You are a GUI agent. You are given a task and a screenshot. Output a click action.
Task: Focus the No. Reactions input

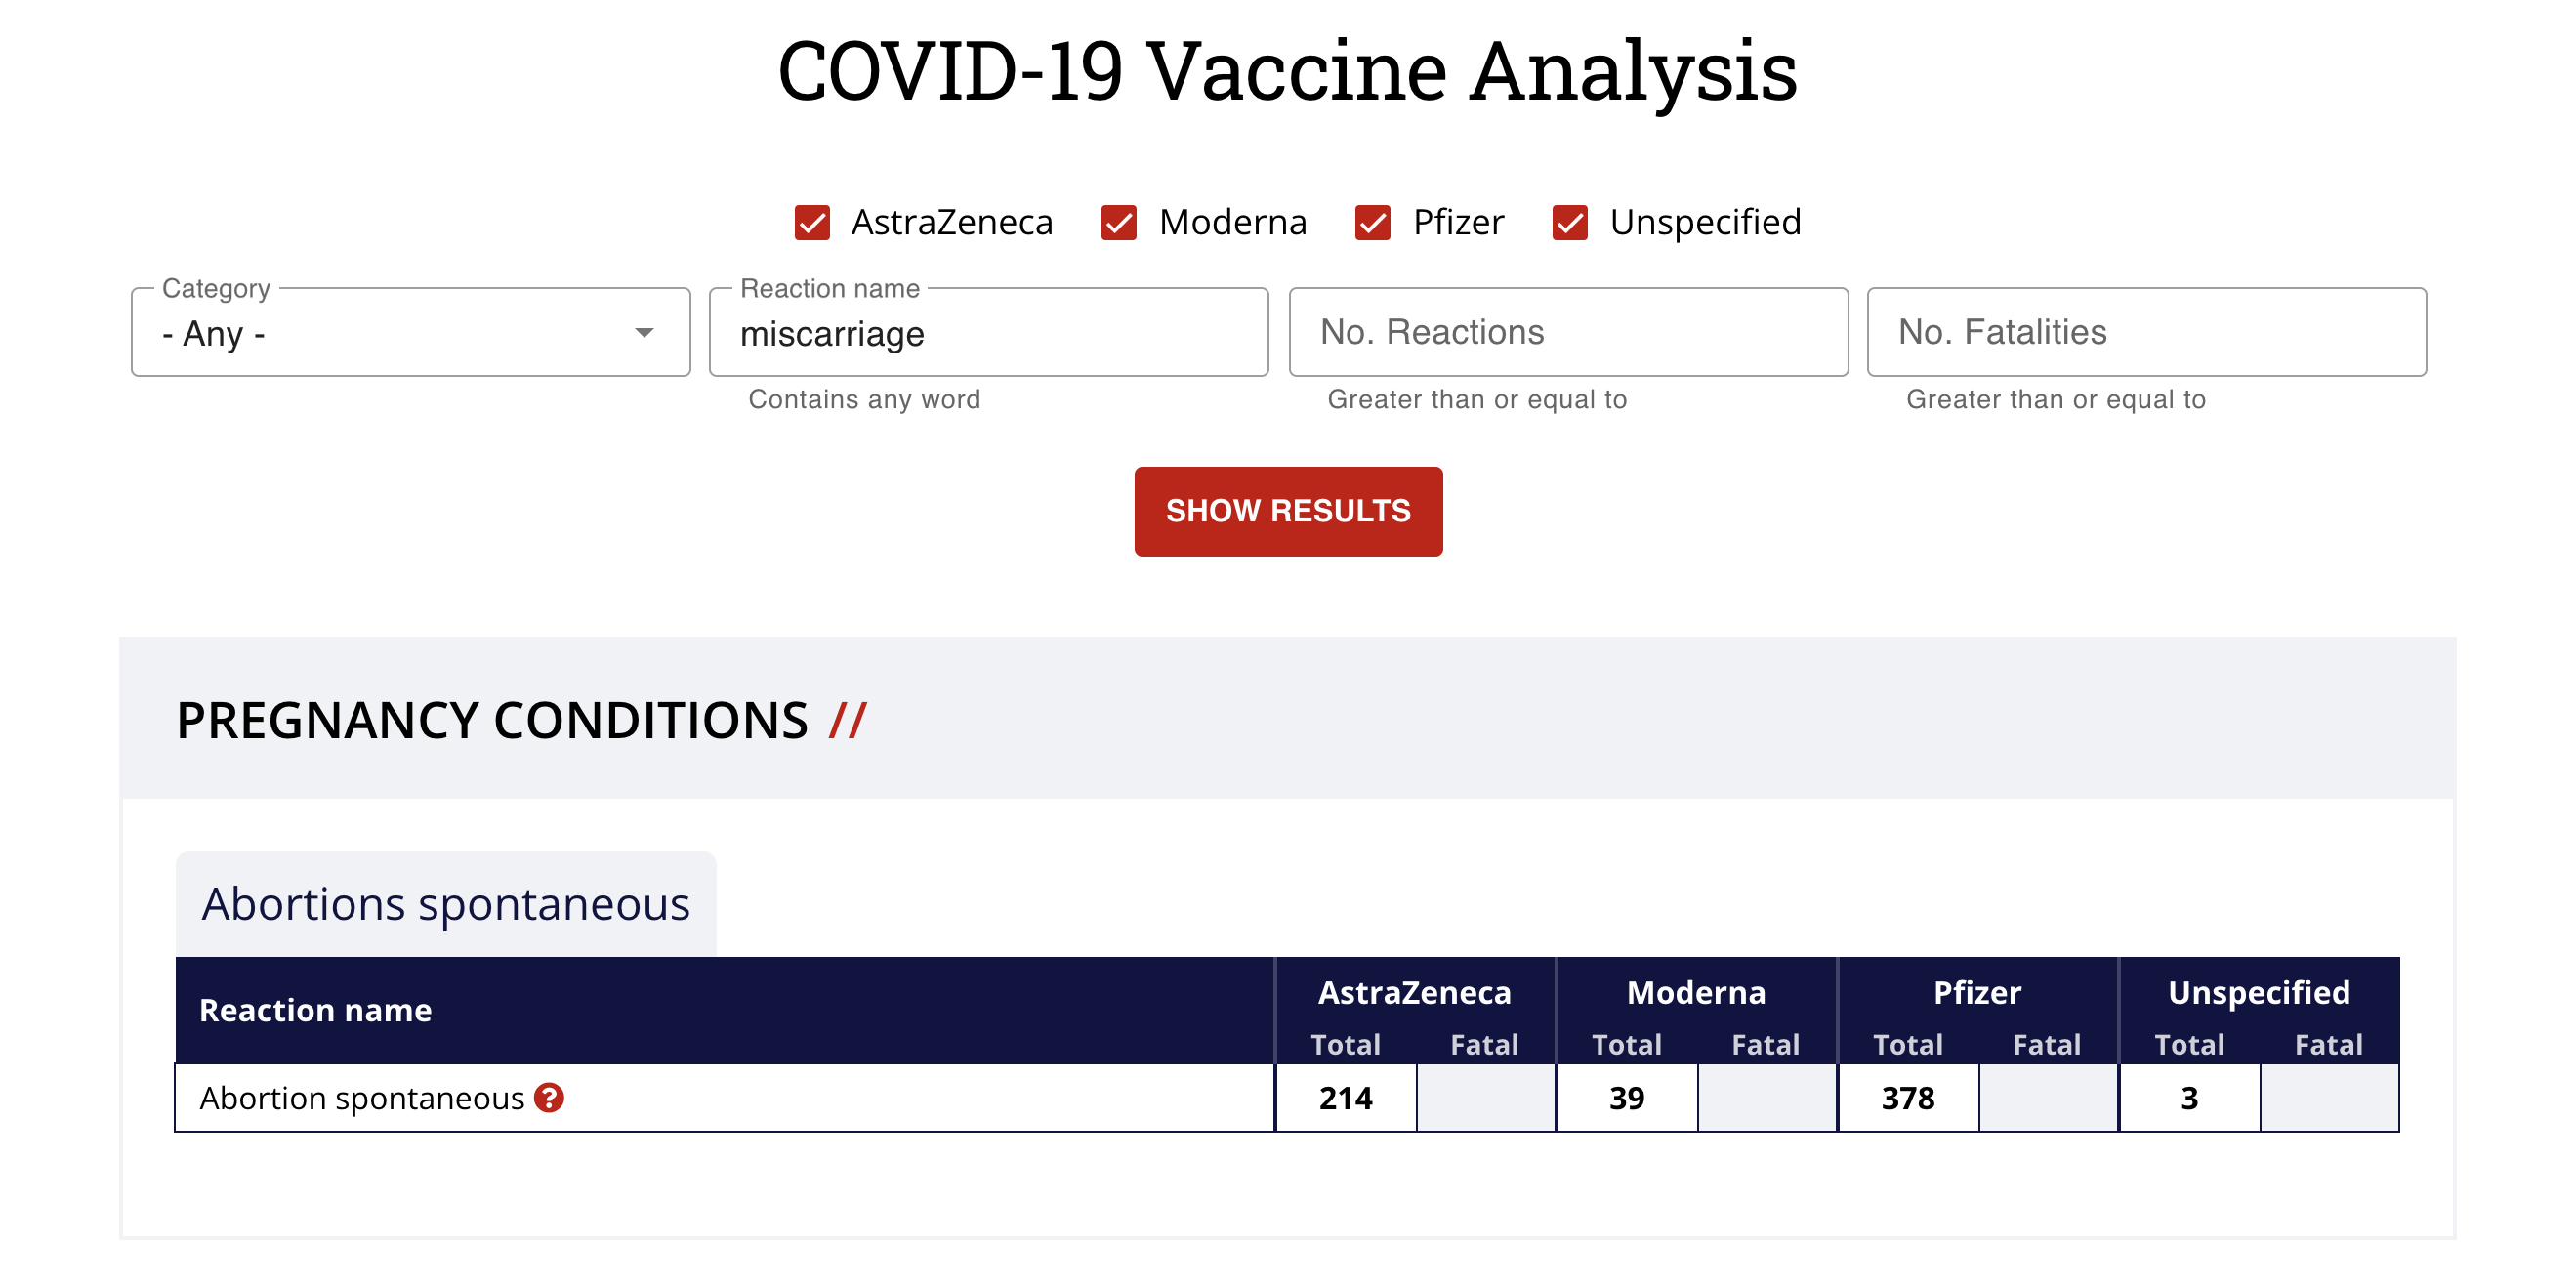click(x=1567, y=333)
